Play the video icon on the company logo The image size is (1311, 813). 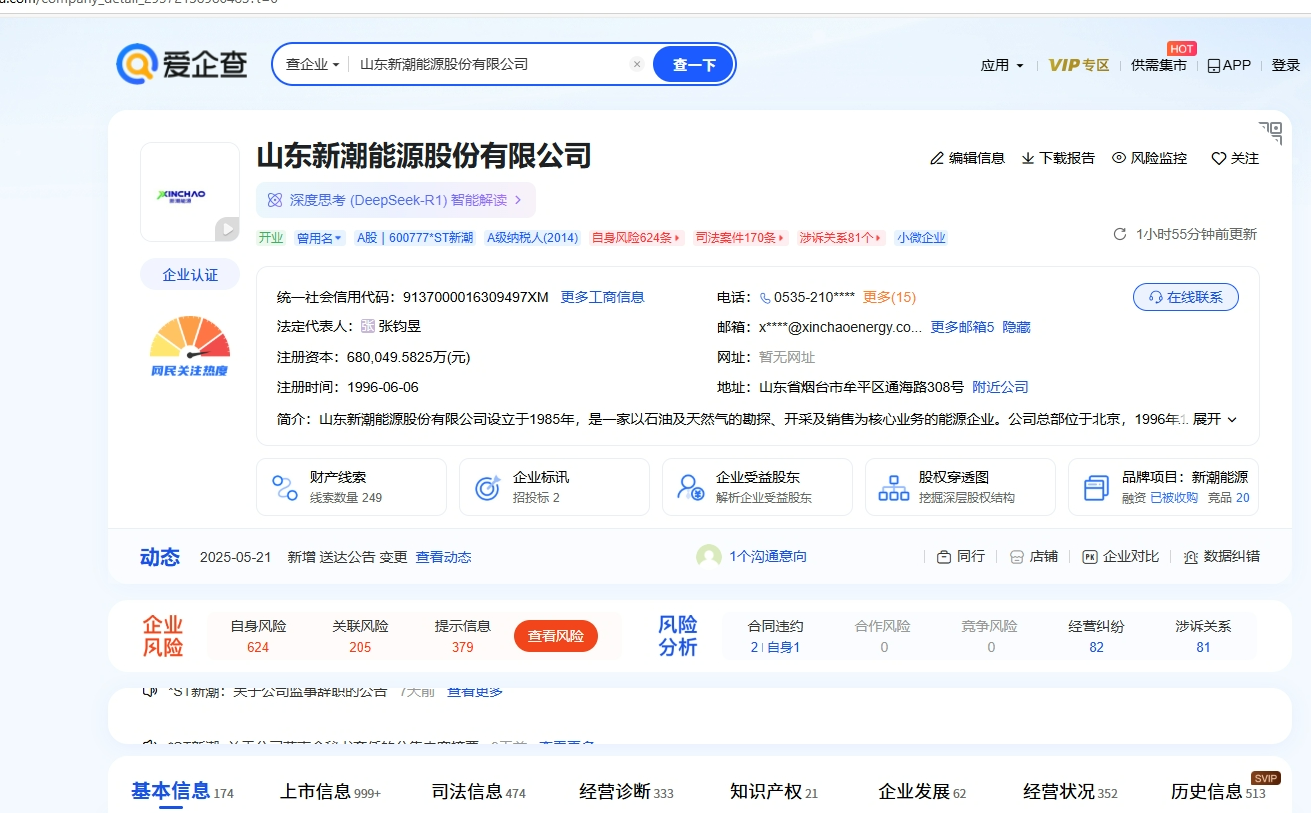pos(227,229)
